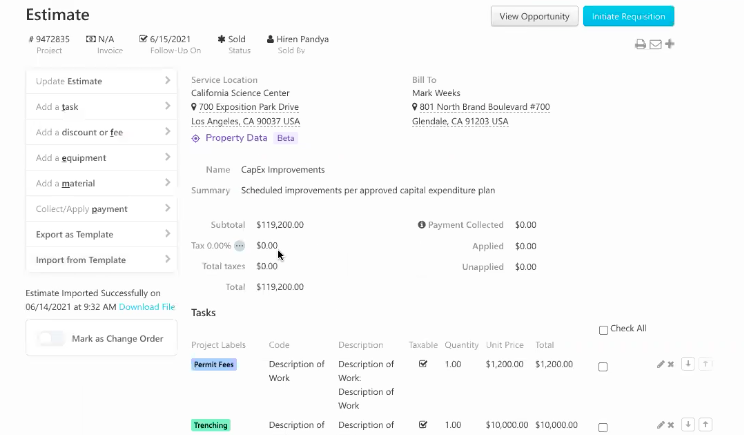The height and width of the screenshot is (435, 744).
Task: Open the Collect/Apply payment menu item
Action: (102, 209)
